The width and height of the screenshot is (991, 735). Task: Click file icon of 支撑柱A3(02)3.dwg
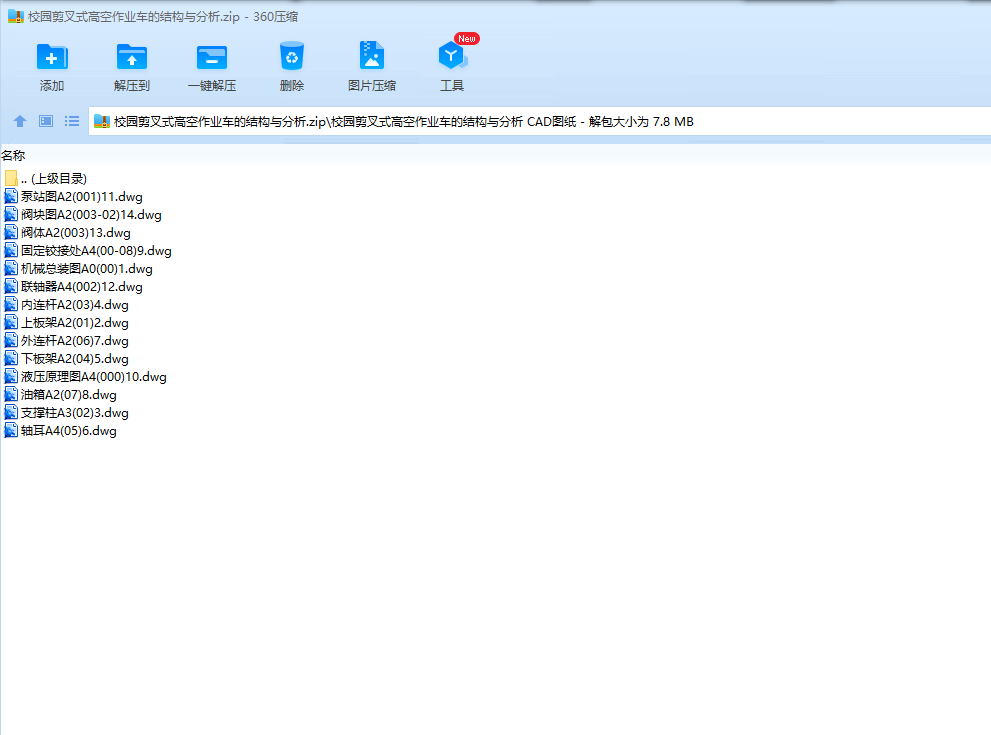pos(11,413)
